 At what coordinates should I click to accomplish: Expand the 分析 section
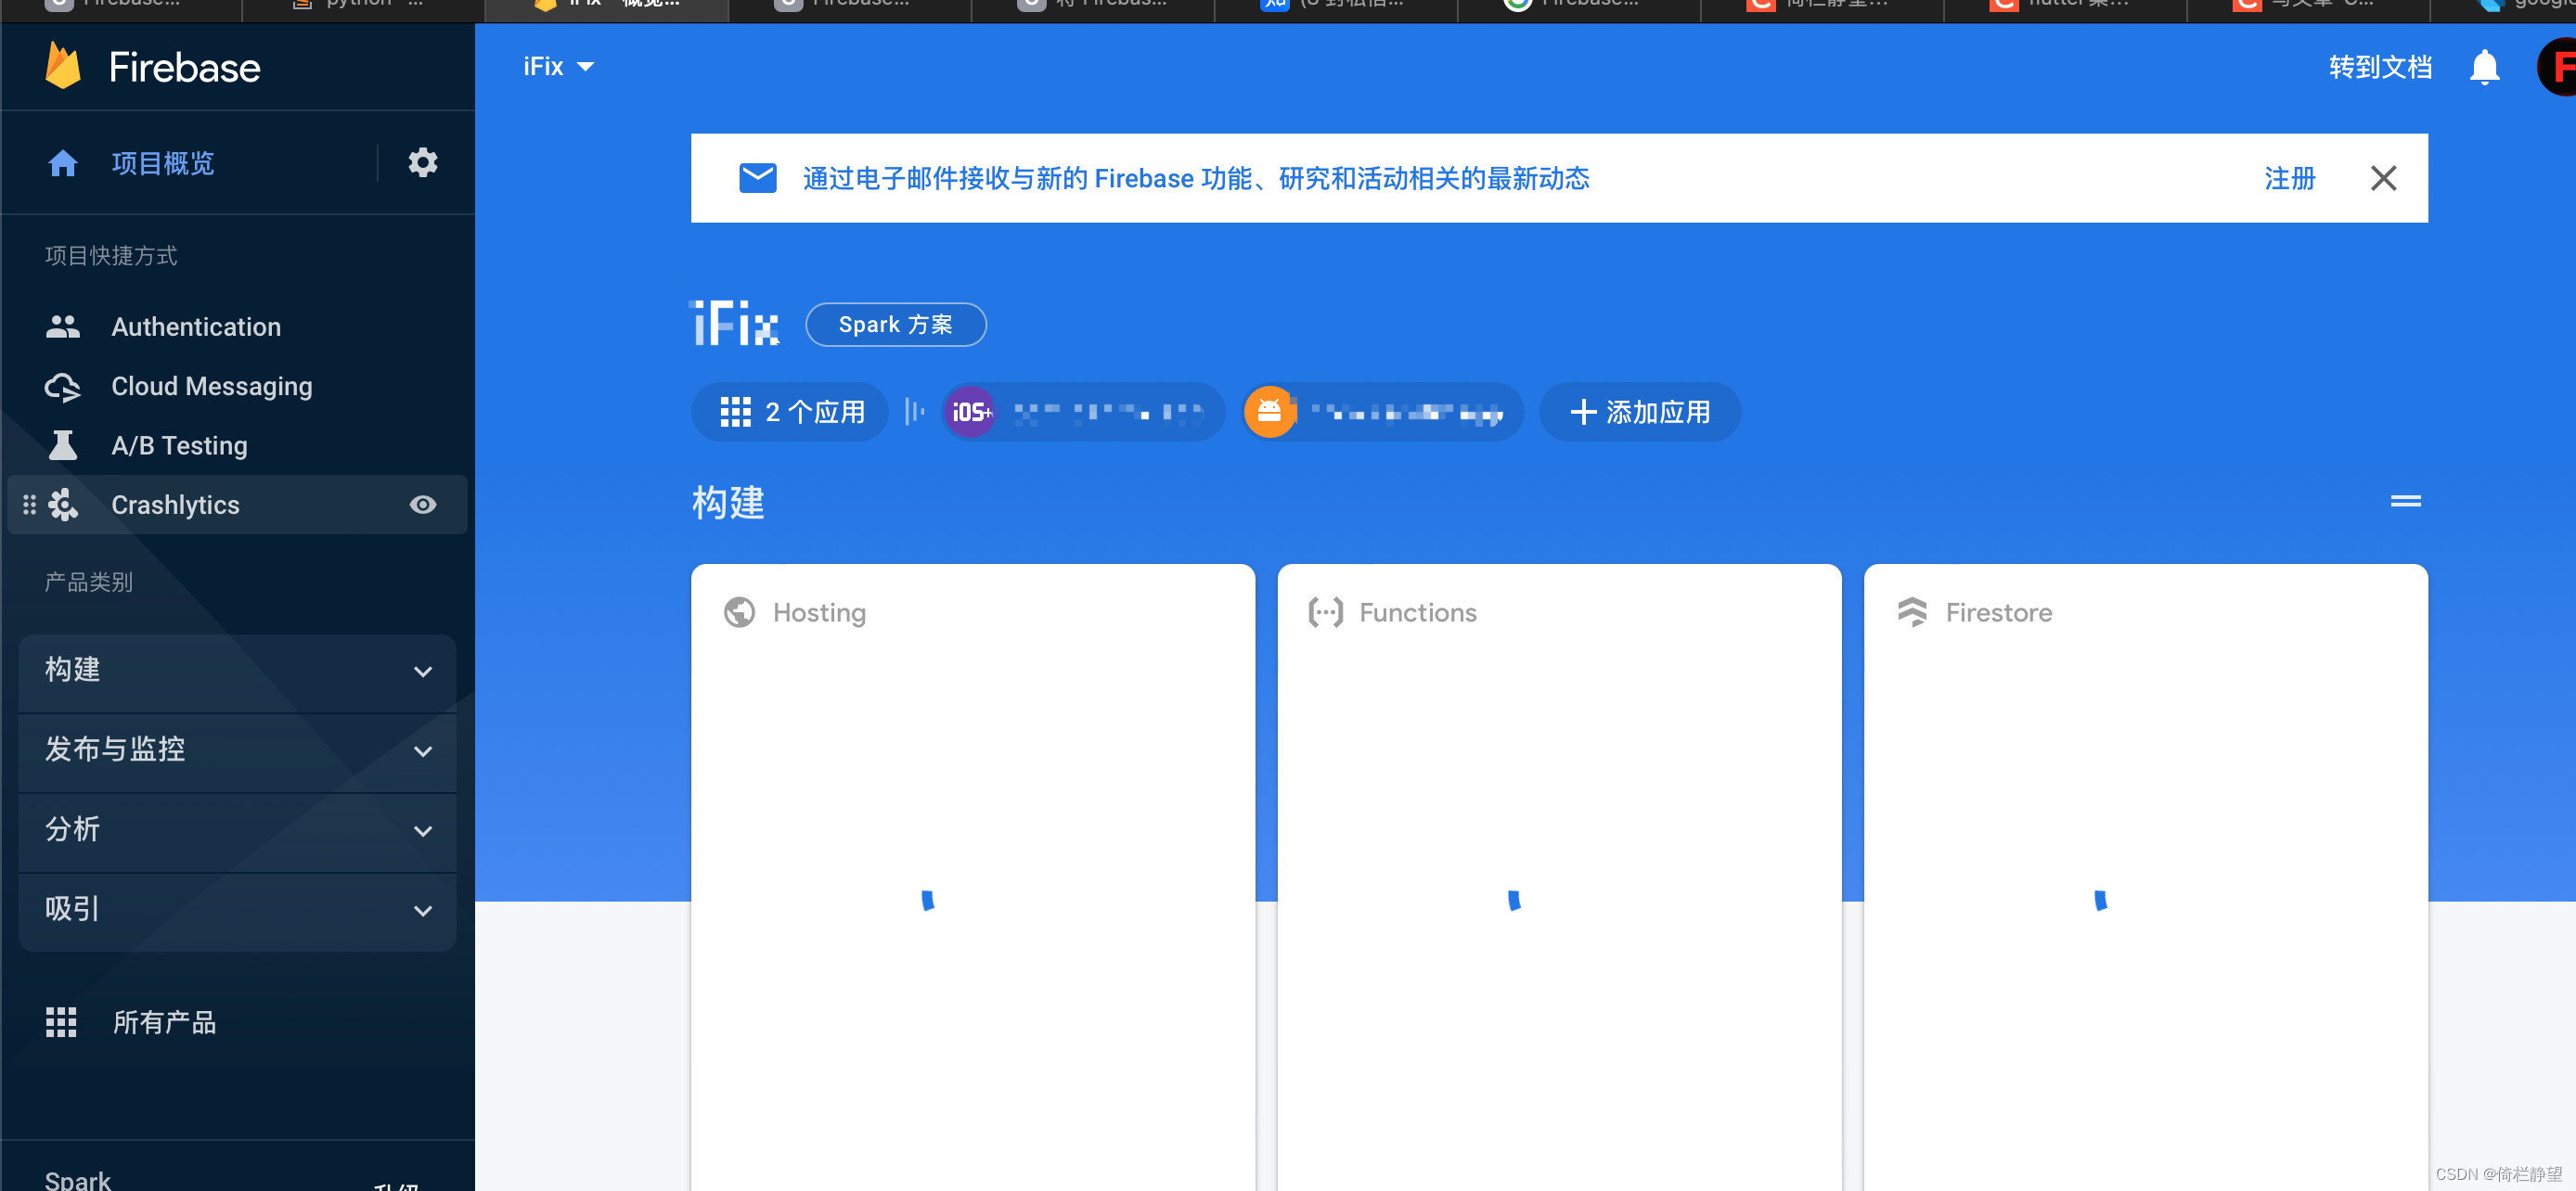tap(236, 831)
